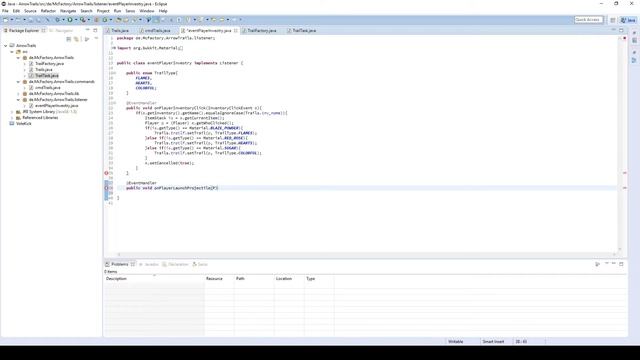Sort Problems by Path column

pos(254,279)
